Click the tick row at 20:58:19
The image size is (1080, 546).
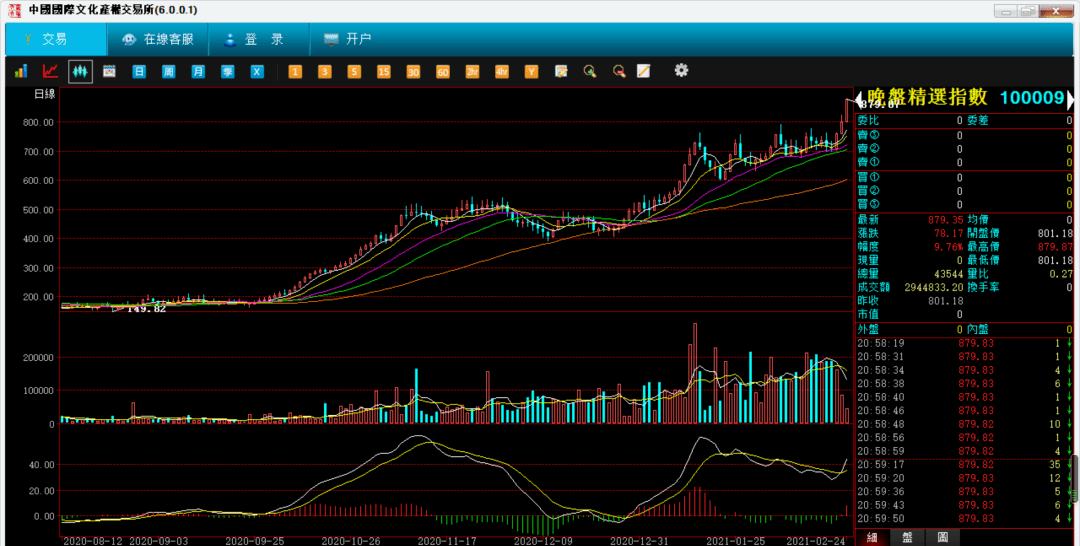(x=964, y=343)
